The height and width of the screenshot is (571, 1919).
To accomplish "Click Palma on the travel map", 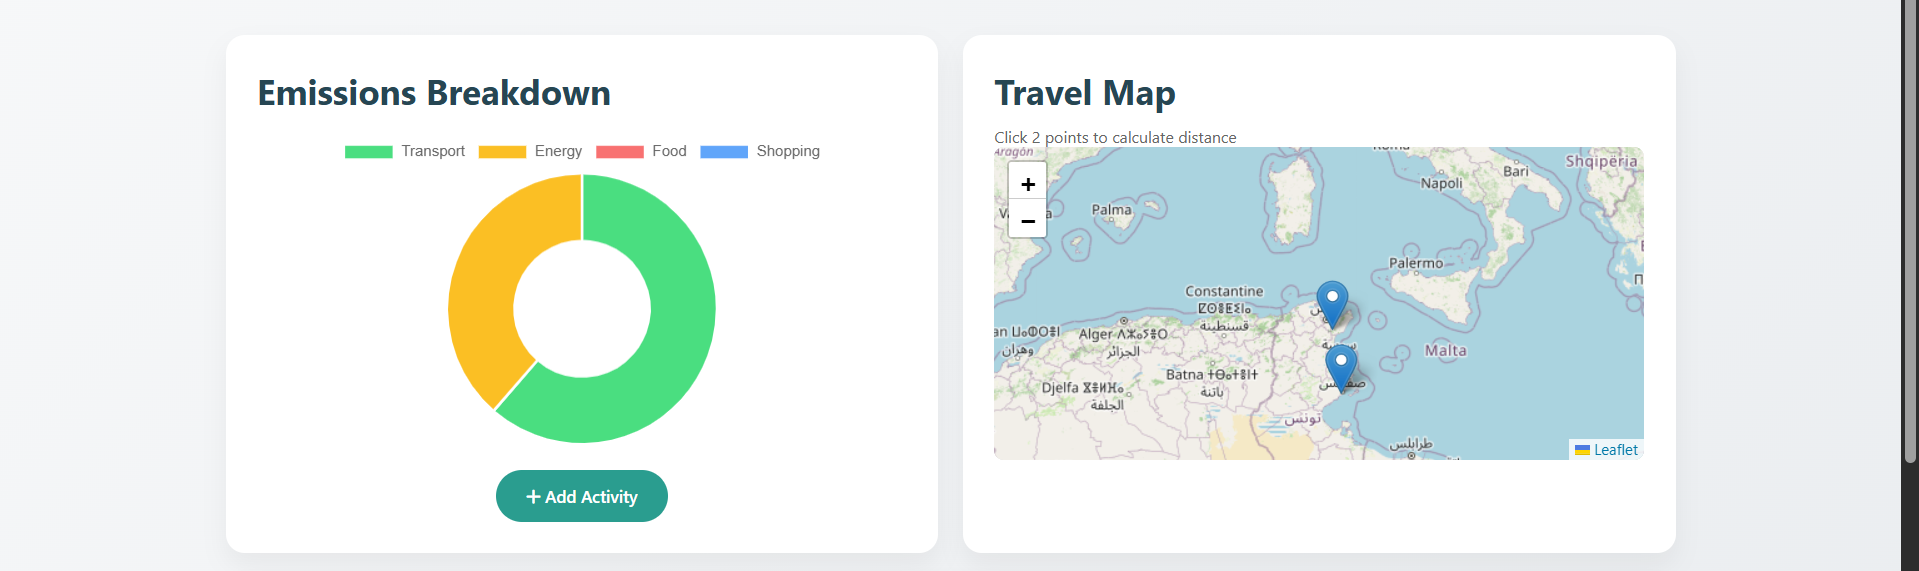I will point(1111,210).
